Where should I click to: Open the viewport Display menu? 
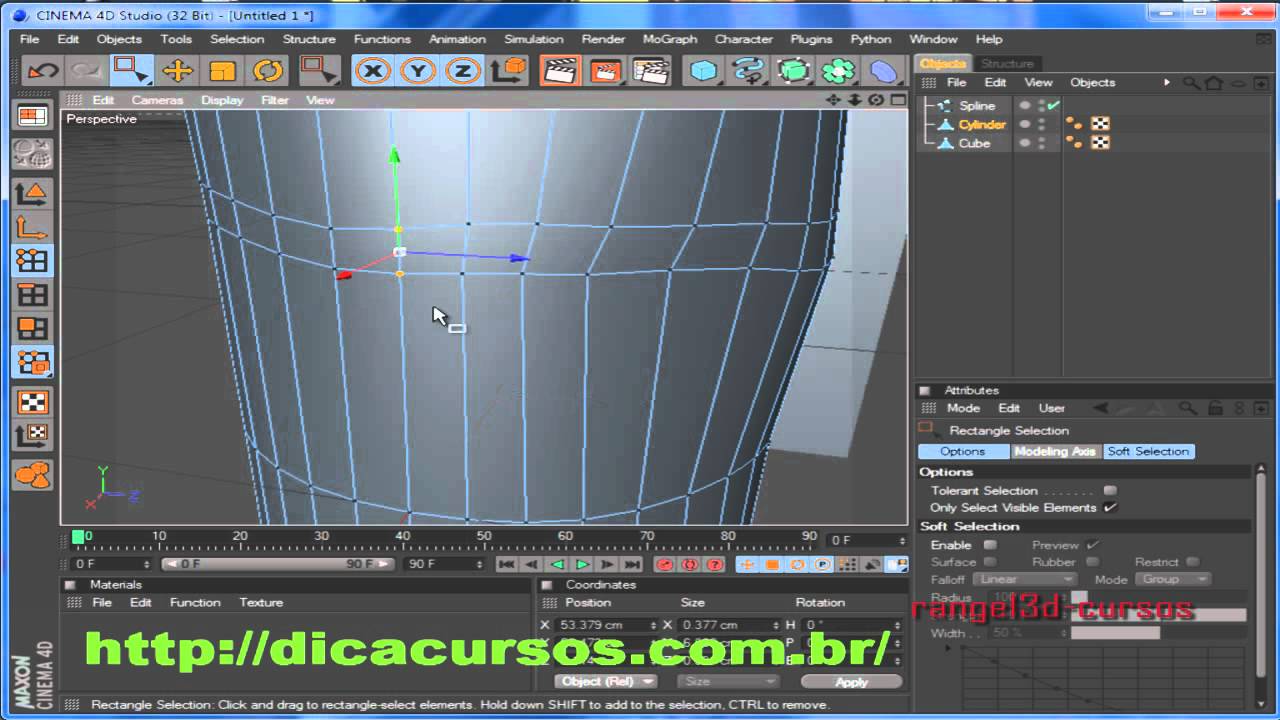click(222, 100)
